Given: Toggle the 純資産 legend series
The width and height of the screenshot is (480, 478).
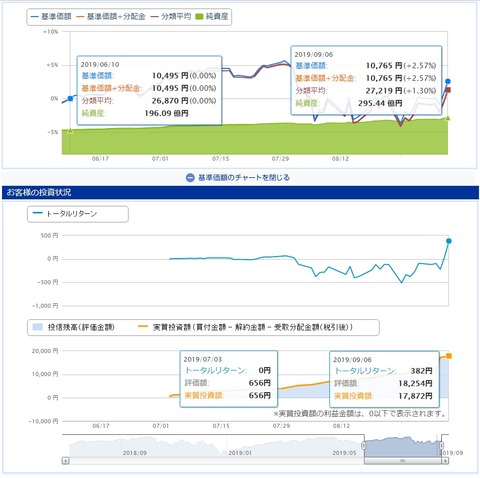Looking at the screenshot, I should point(212,16).
